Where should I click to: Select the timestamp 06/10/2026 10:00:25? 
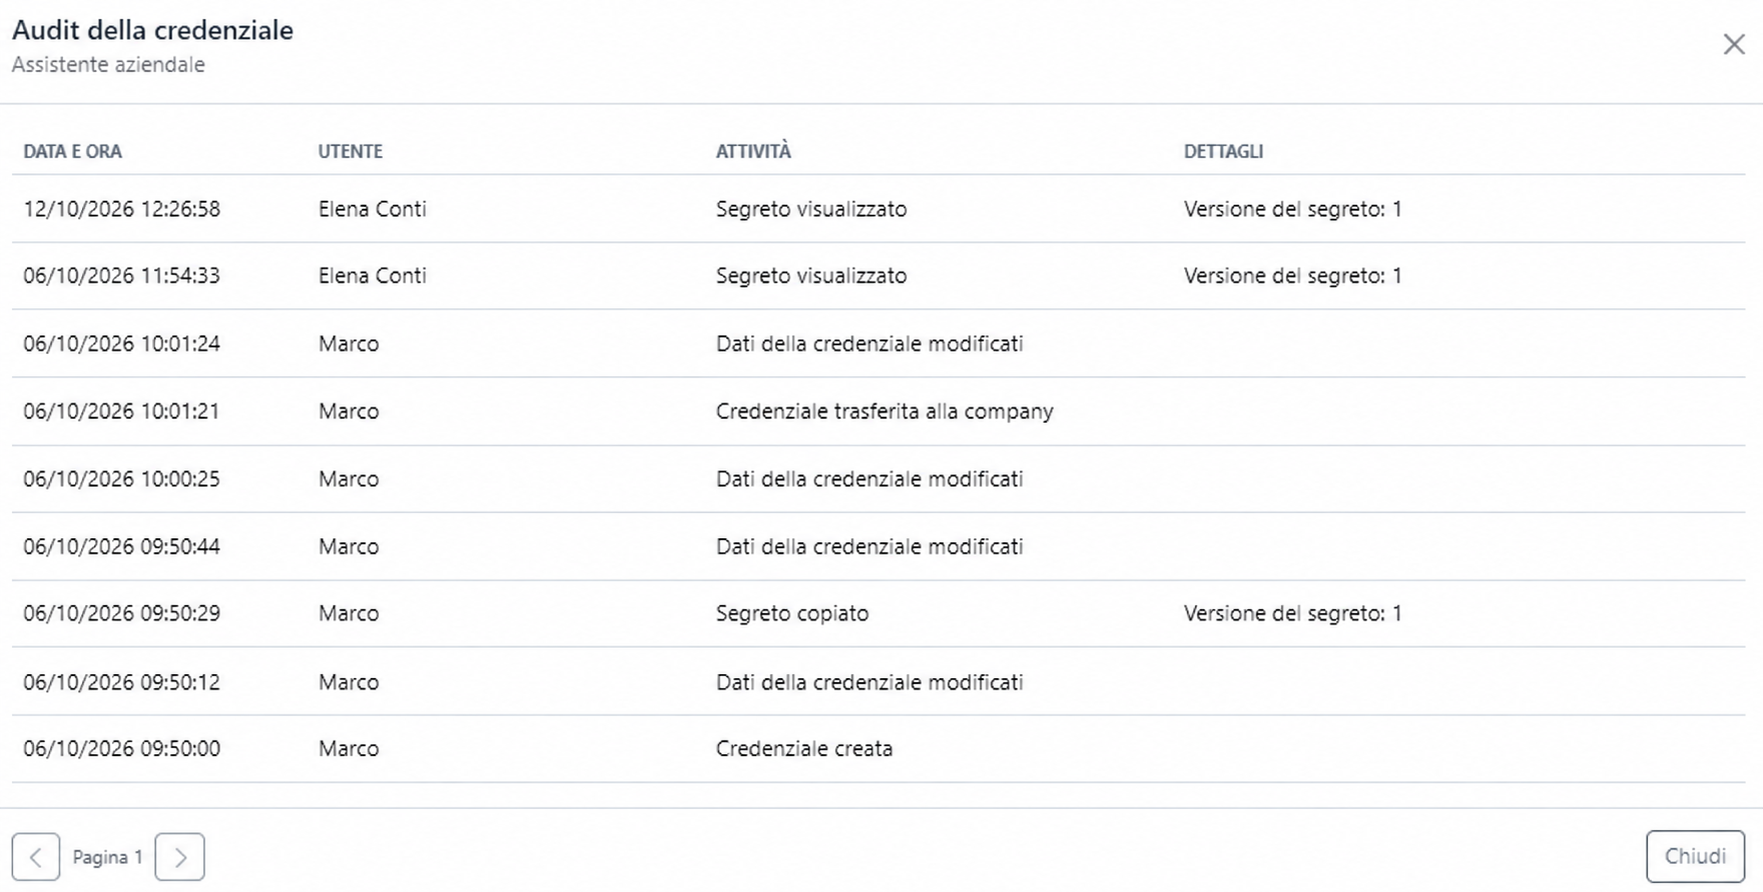pos(122,479)
